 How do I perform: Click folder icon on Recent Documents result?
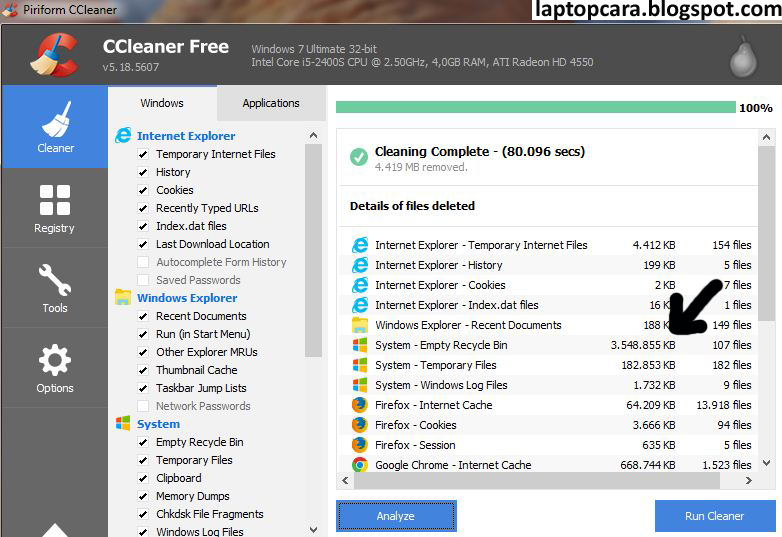pos(360,325)
